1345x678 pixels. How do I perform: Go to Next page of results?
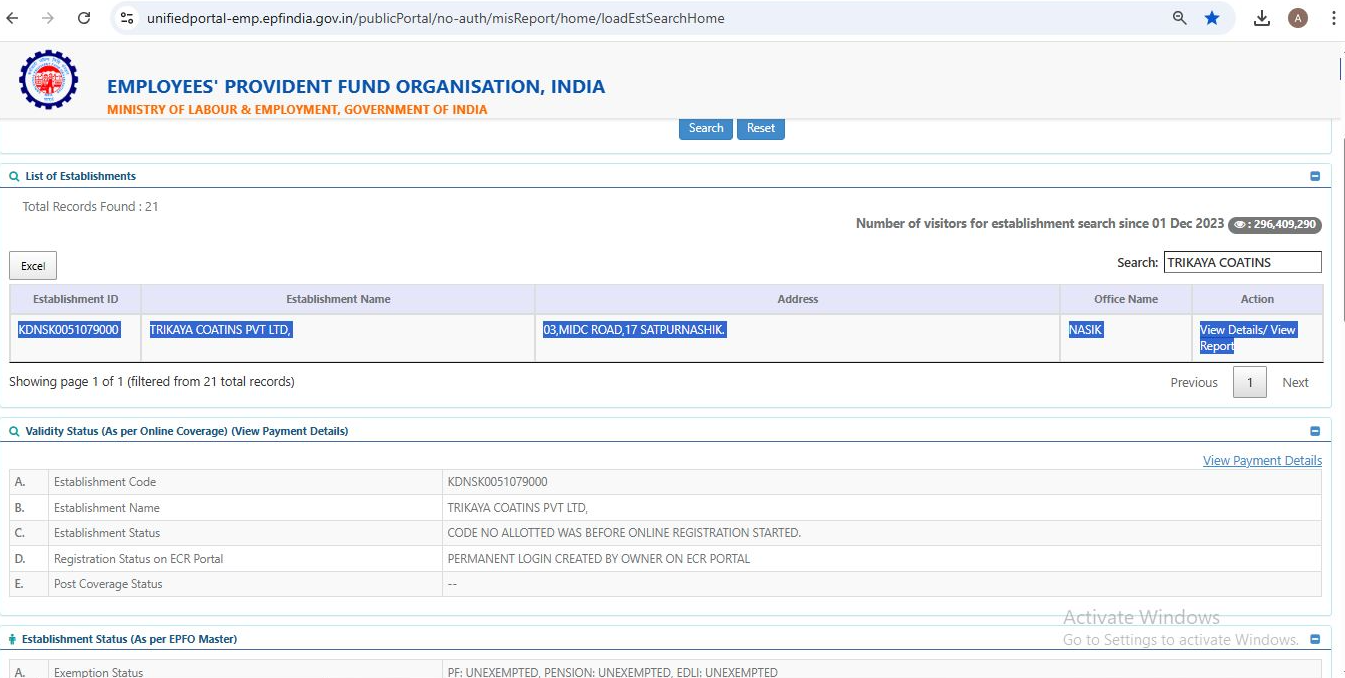[x=1295, y=382]
